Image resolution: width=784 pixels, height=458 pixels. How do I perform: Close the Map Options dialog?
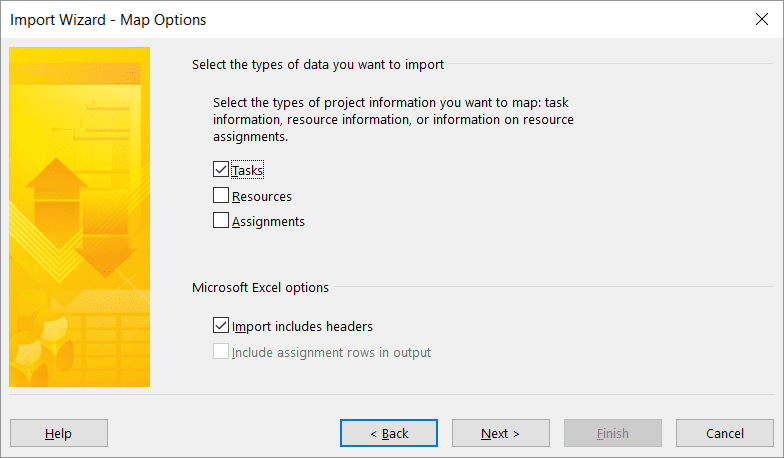[x=762, y=20]
